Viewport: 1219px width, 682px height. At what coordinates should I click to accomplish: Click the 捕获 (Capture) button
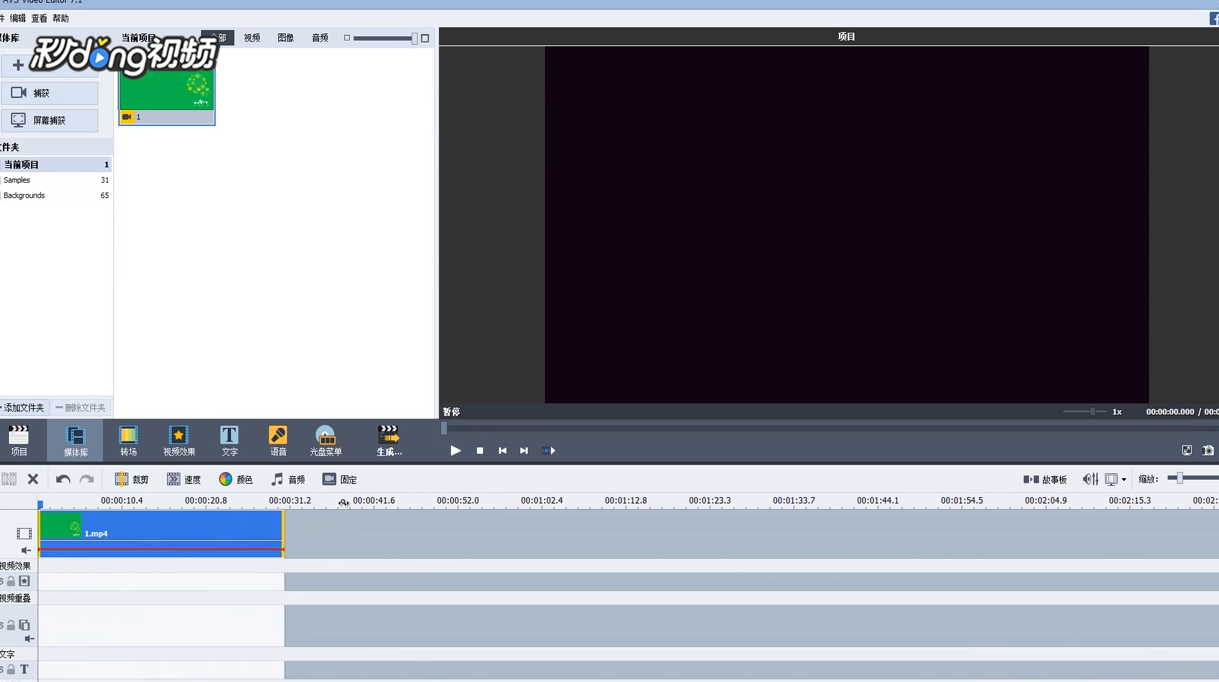click(x=50, y=93)
